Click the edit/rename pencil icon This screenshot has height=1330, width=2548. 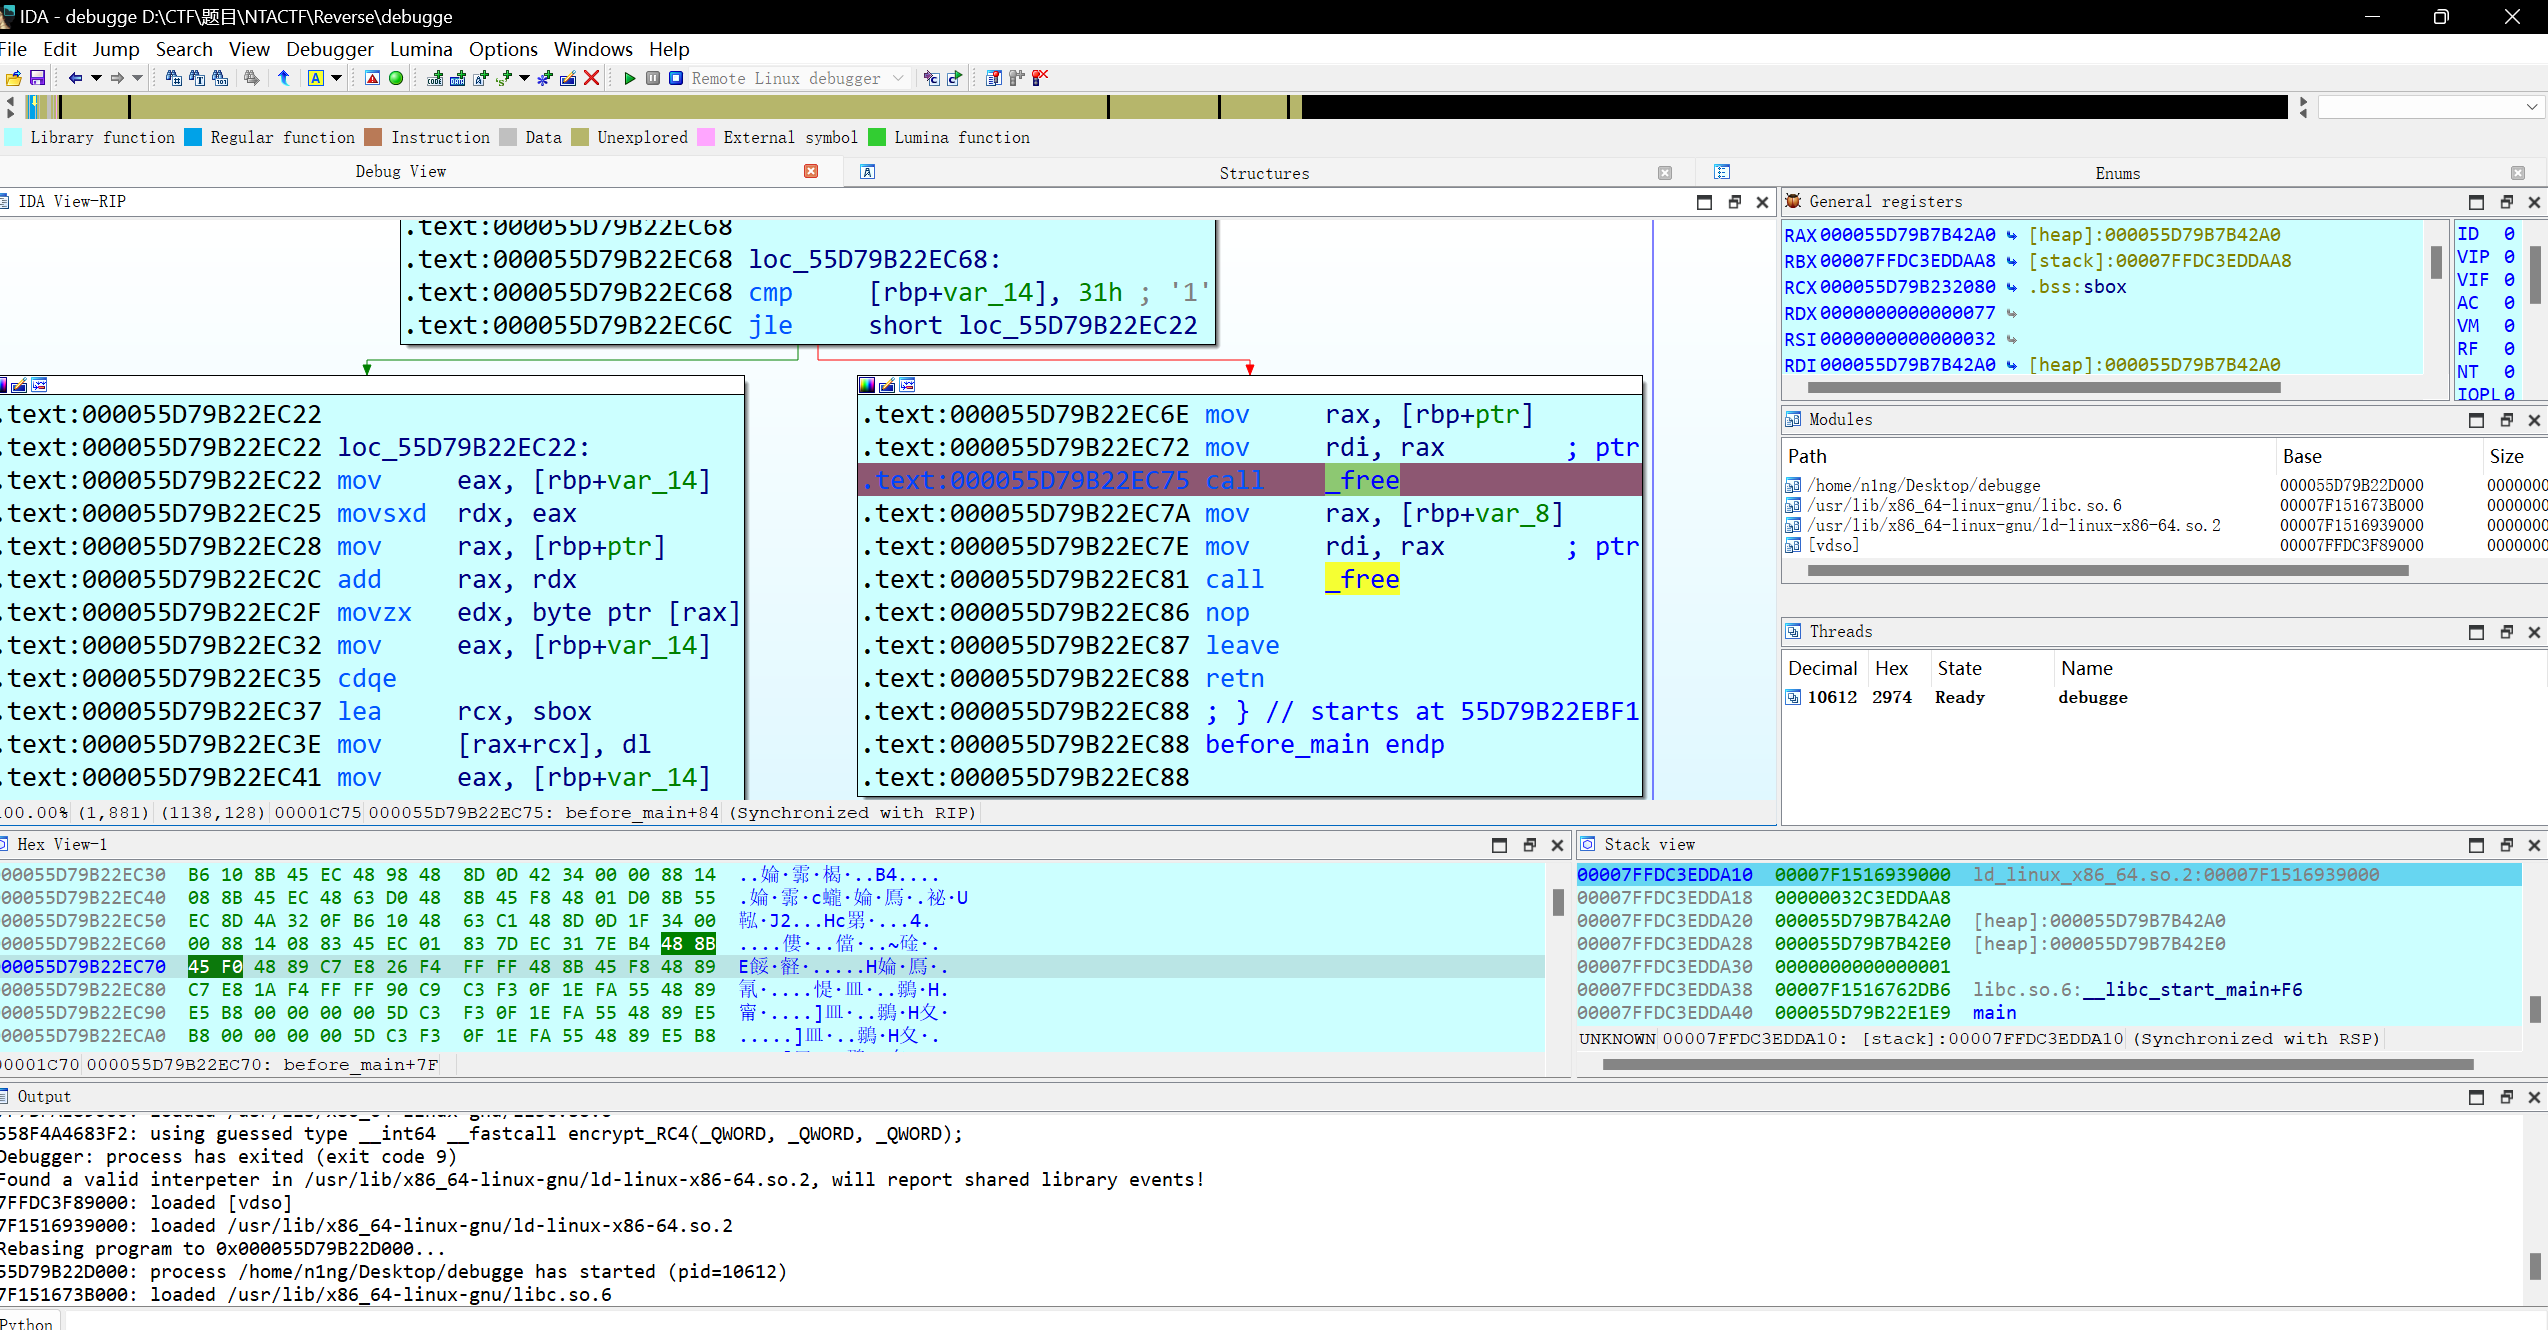click(x=568, y=78)
